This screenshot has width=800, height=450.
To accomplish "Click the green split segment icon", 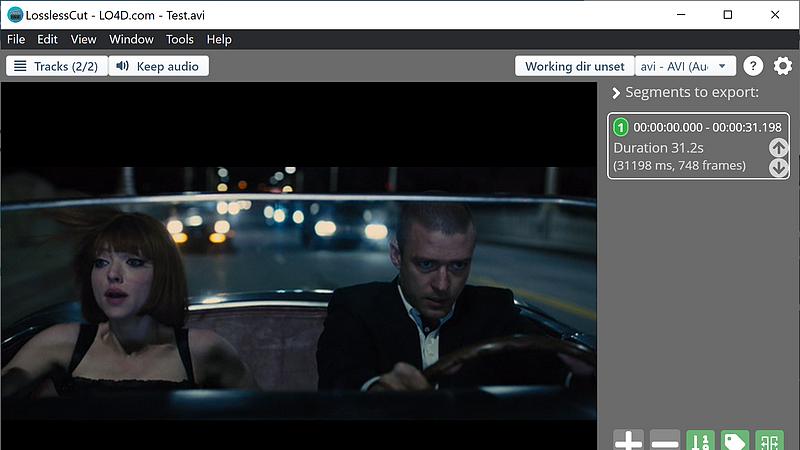I will pos(769,440).
